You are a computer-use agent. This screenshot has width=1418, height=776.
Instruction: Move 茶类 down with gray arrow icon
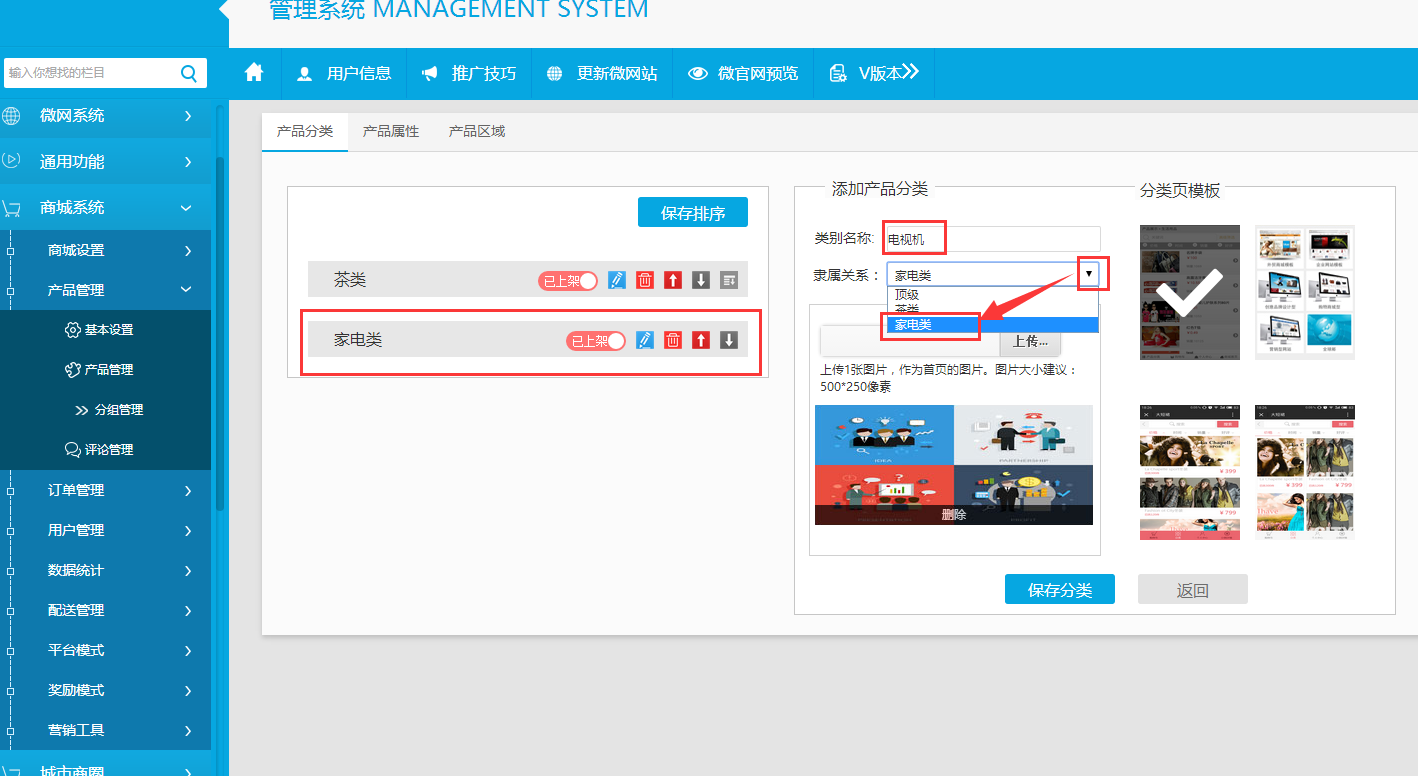pos(701,280)
